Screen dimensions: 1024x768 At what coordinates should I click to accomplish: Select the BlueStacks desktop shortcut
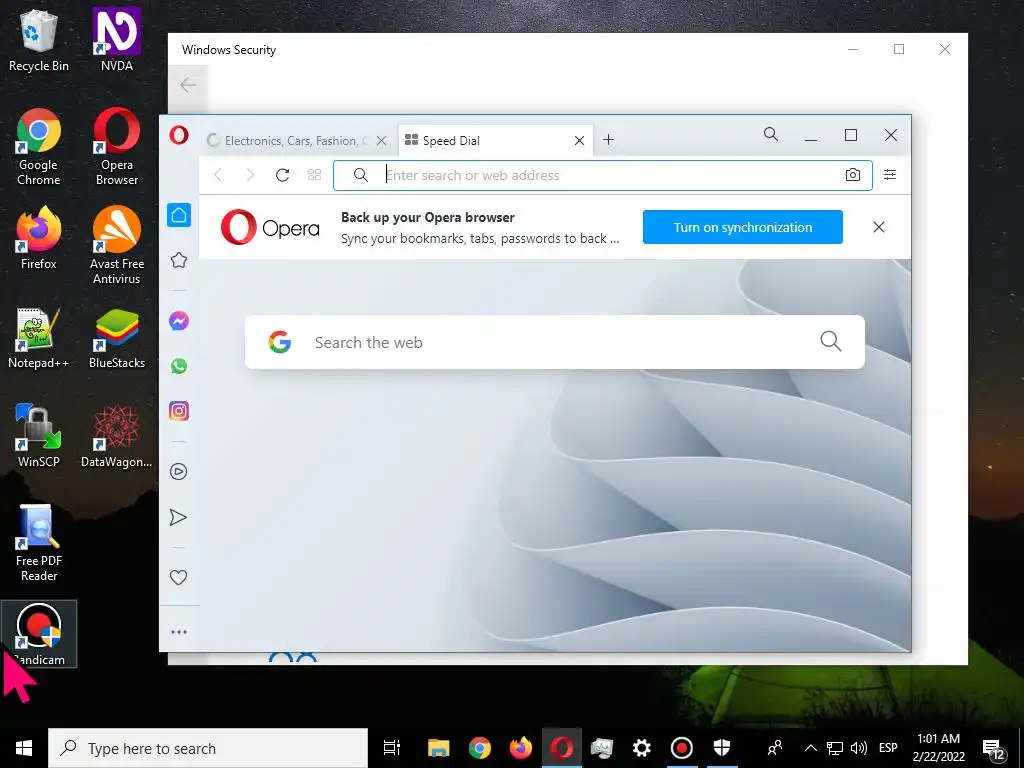[x=117, y=338]
